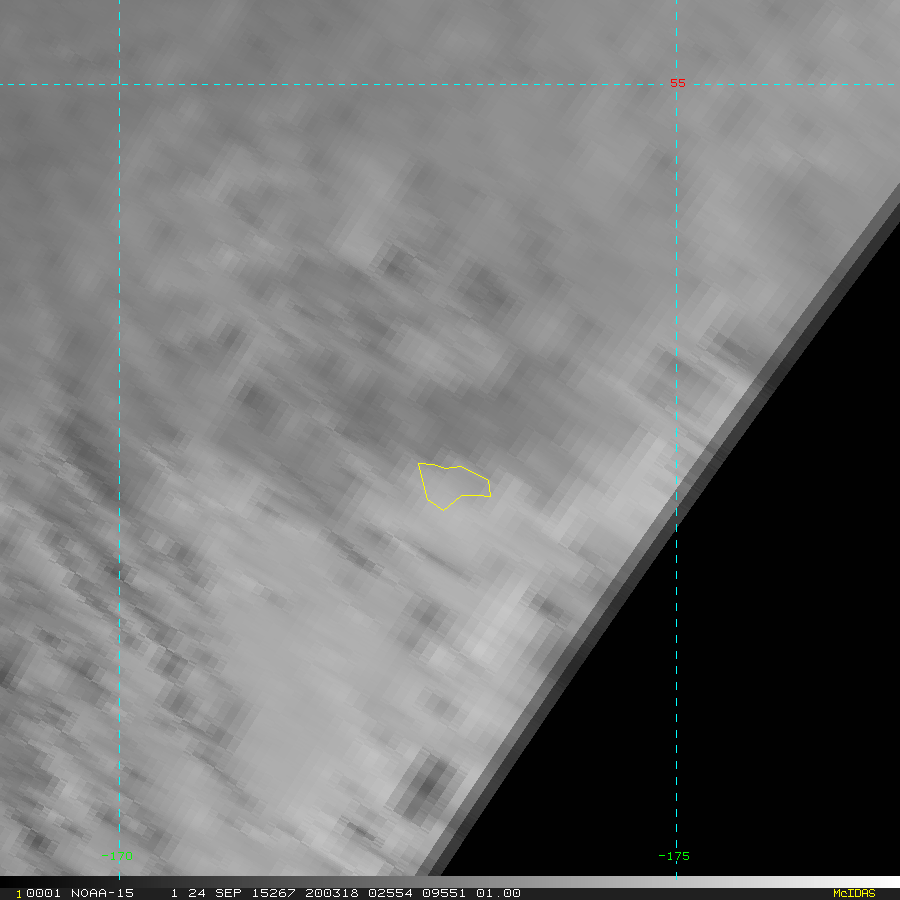Click the green -175 longitude label
This screenshot has width=900, height=900.
(x=674, y=856)
